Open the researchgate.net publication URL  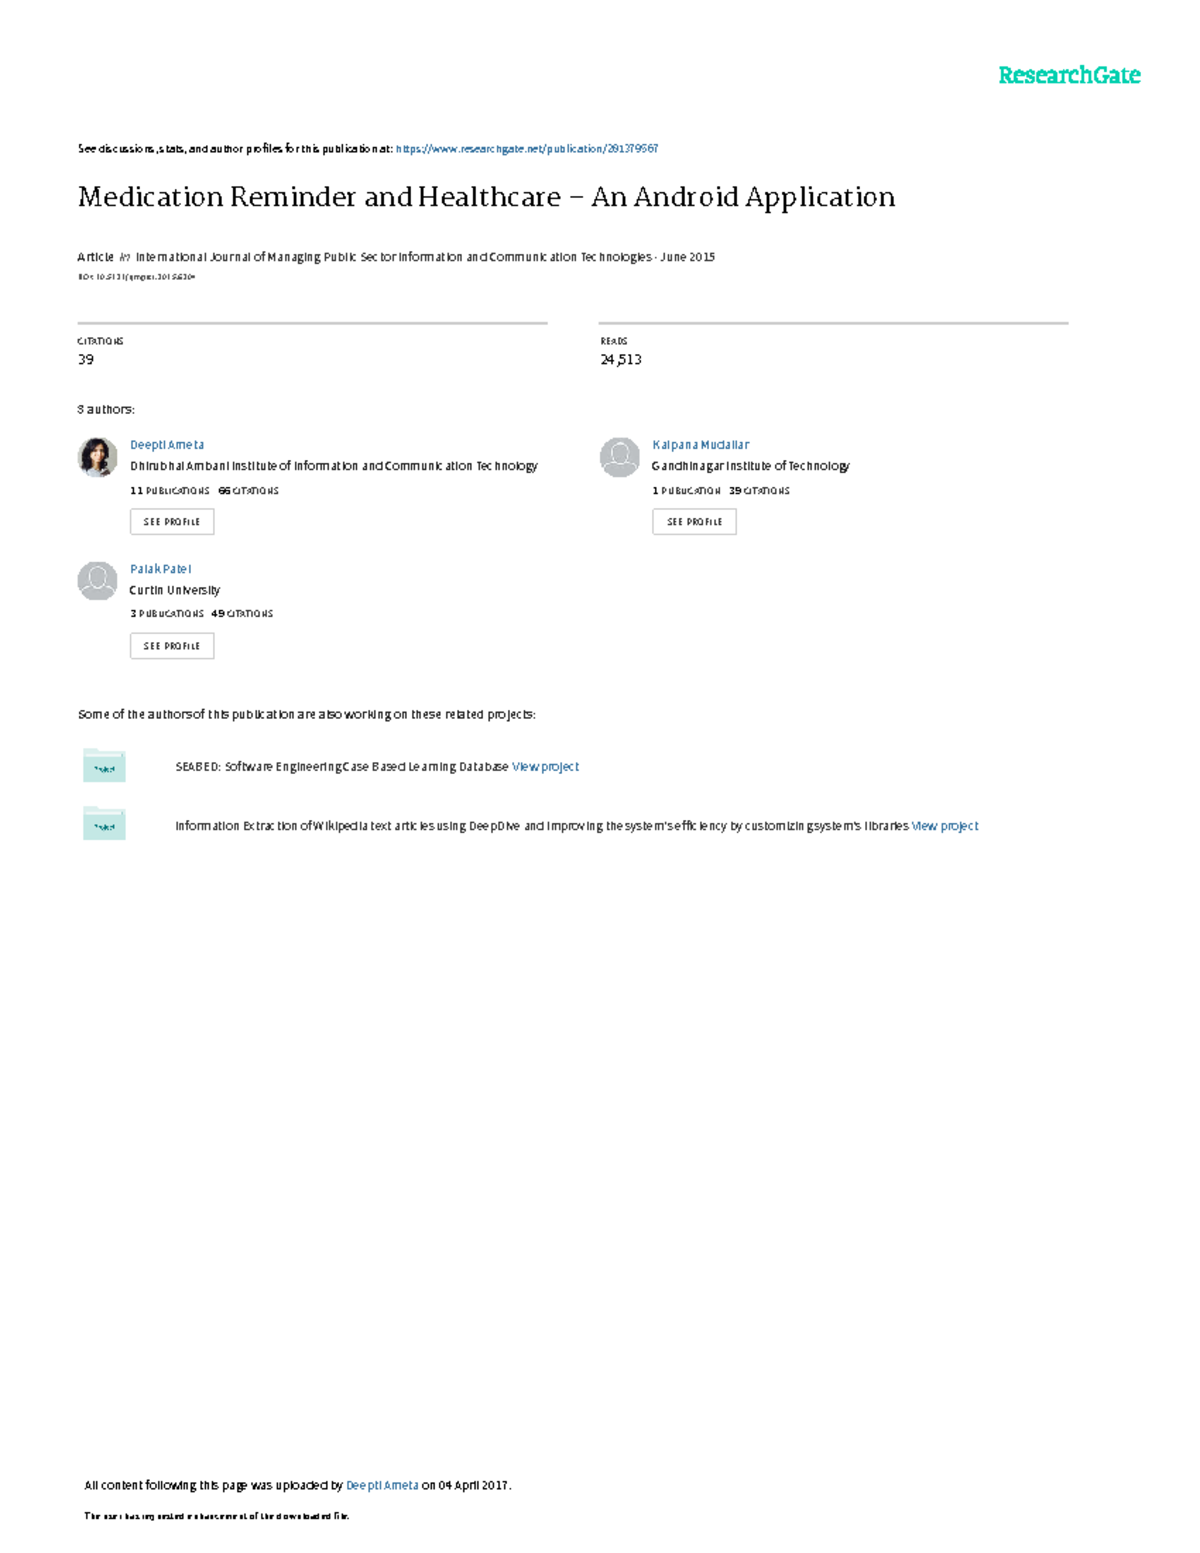coord(527,149)
